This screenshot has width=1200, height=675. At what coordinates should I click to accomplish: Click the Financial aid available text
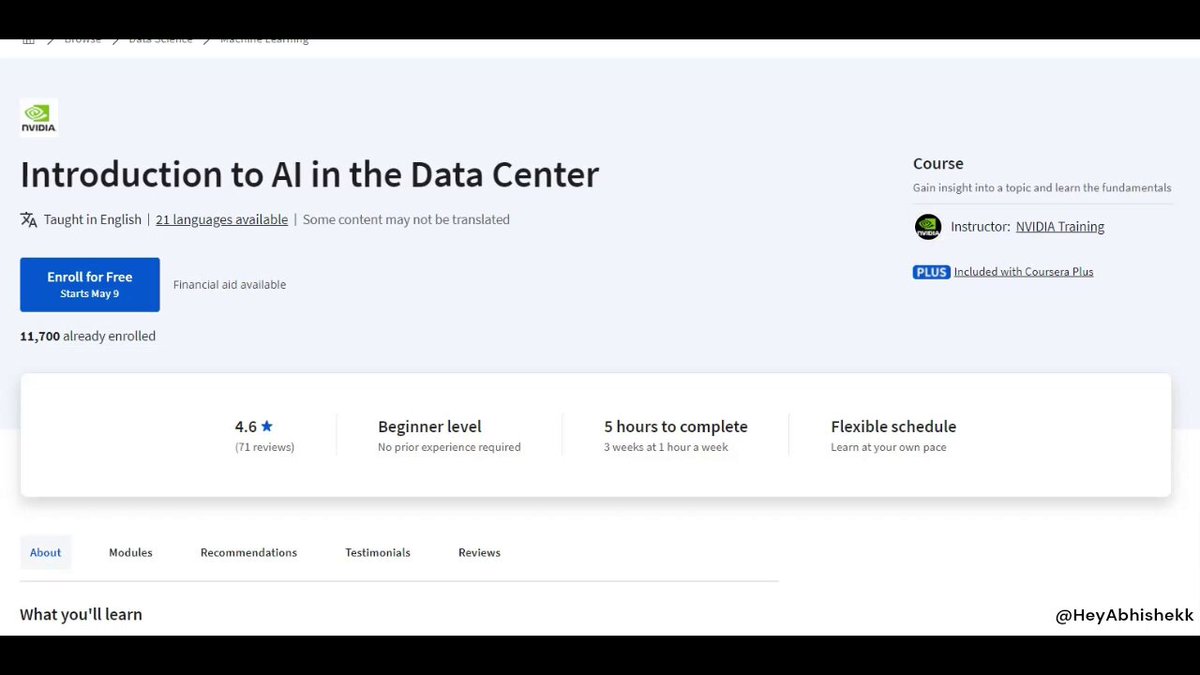tap(229, 285)
